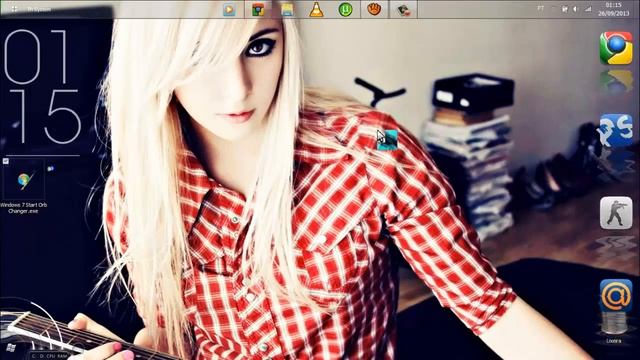Open the media player taskbar icon

coord(229,10)
